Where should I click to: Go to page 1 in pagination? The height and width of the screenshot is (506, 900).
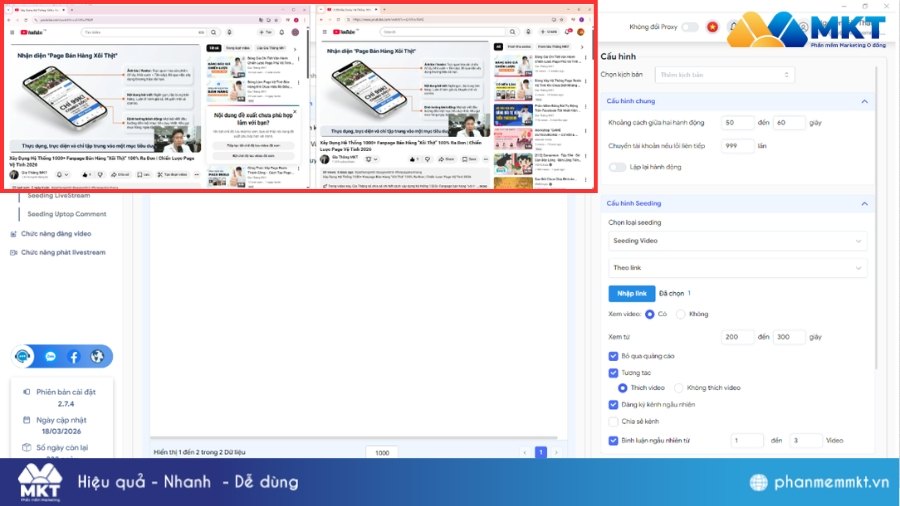[x=541, y=453]
